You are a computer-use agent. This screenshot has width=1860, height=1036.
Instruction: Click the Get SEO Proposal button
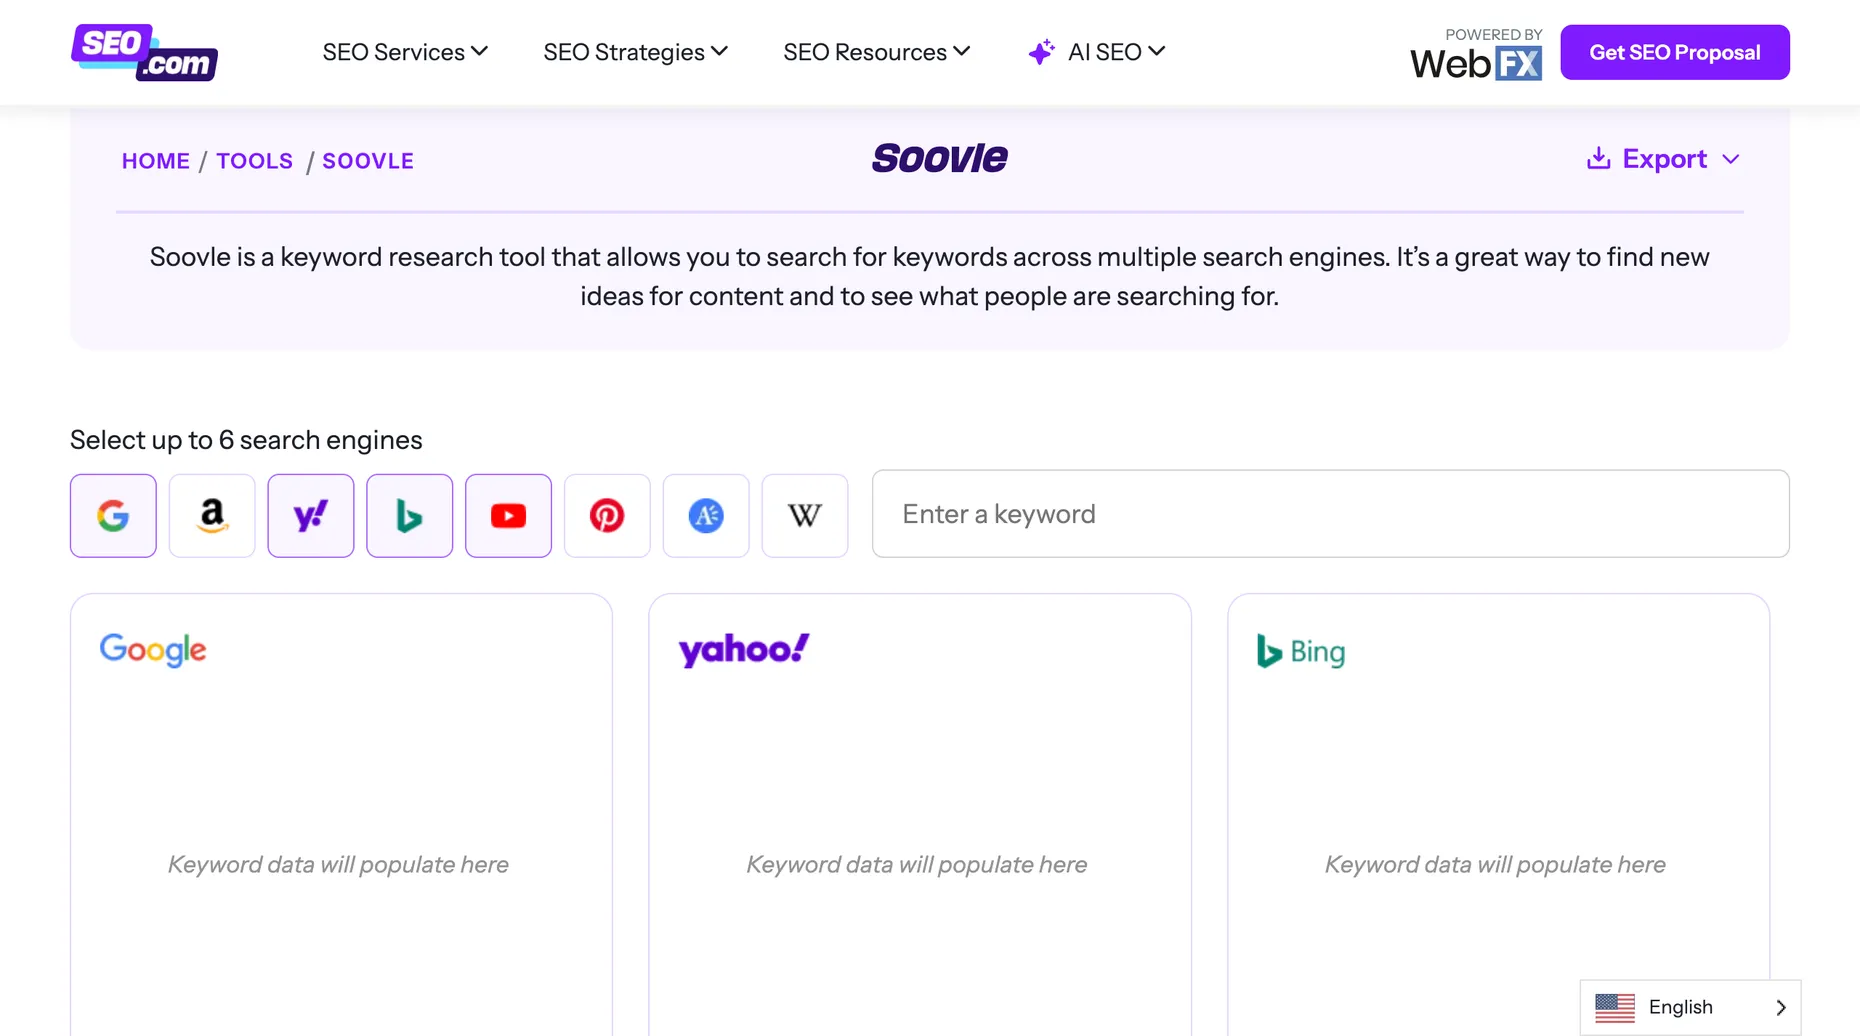tap(1675, 52)
